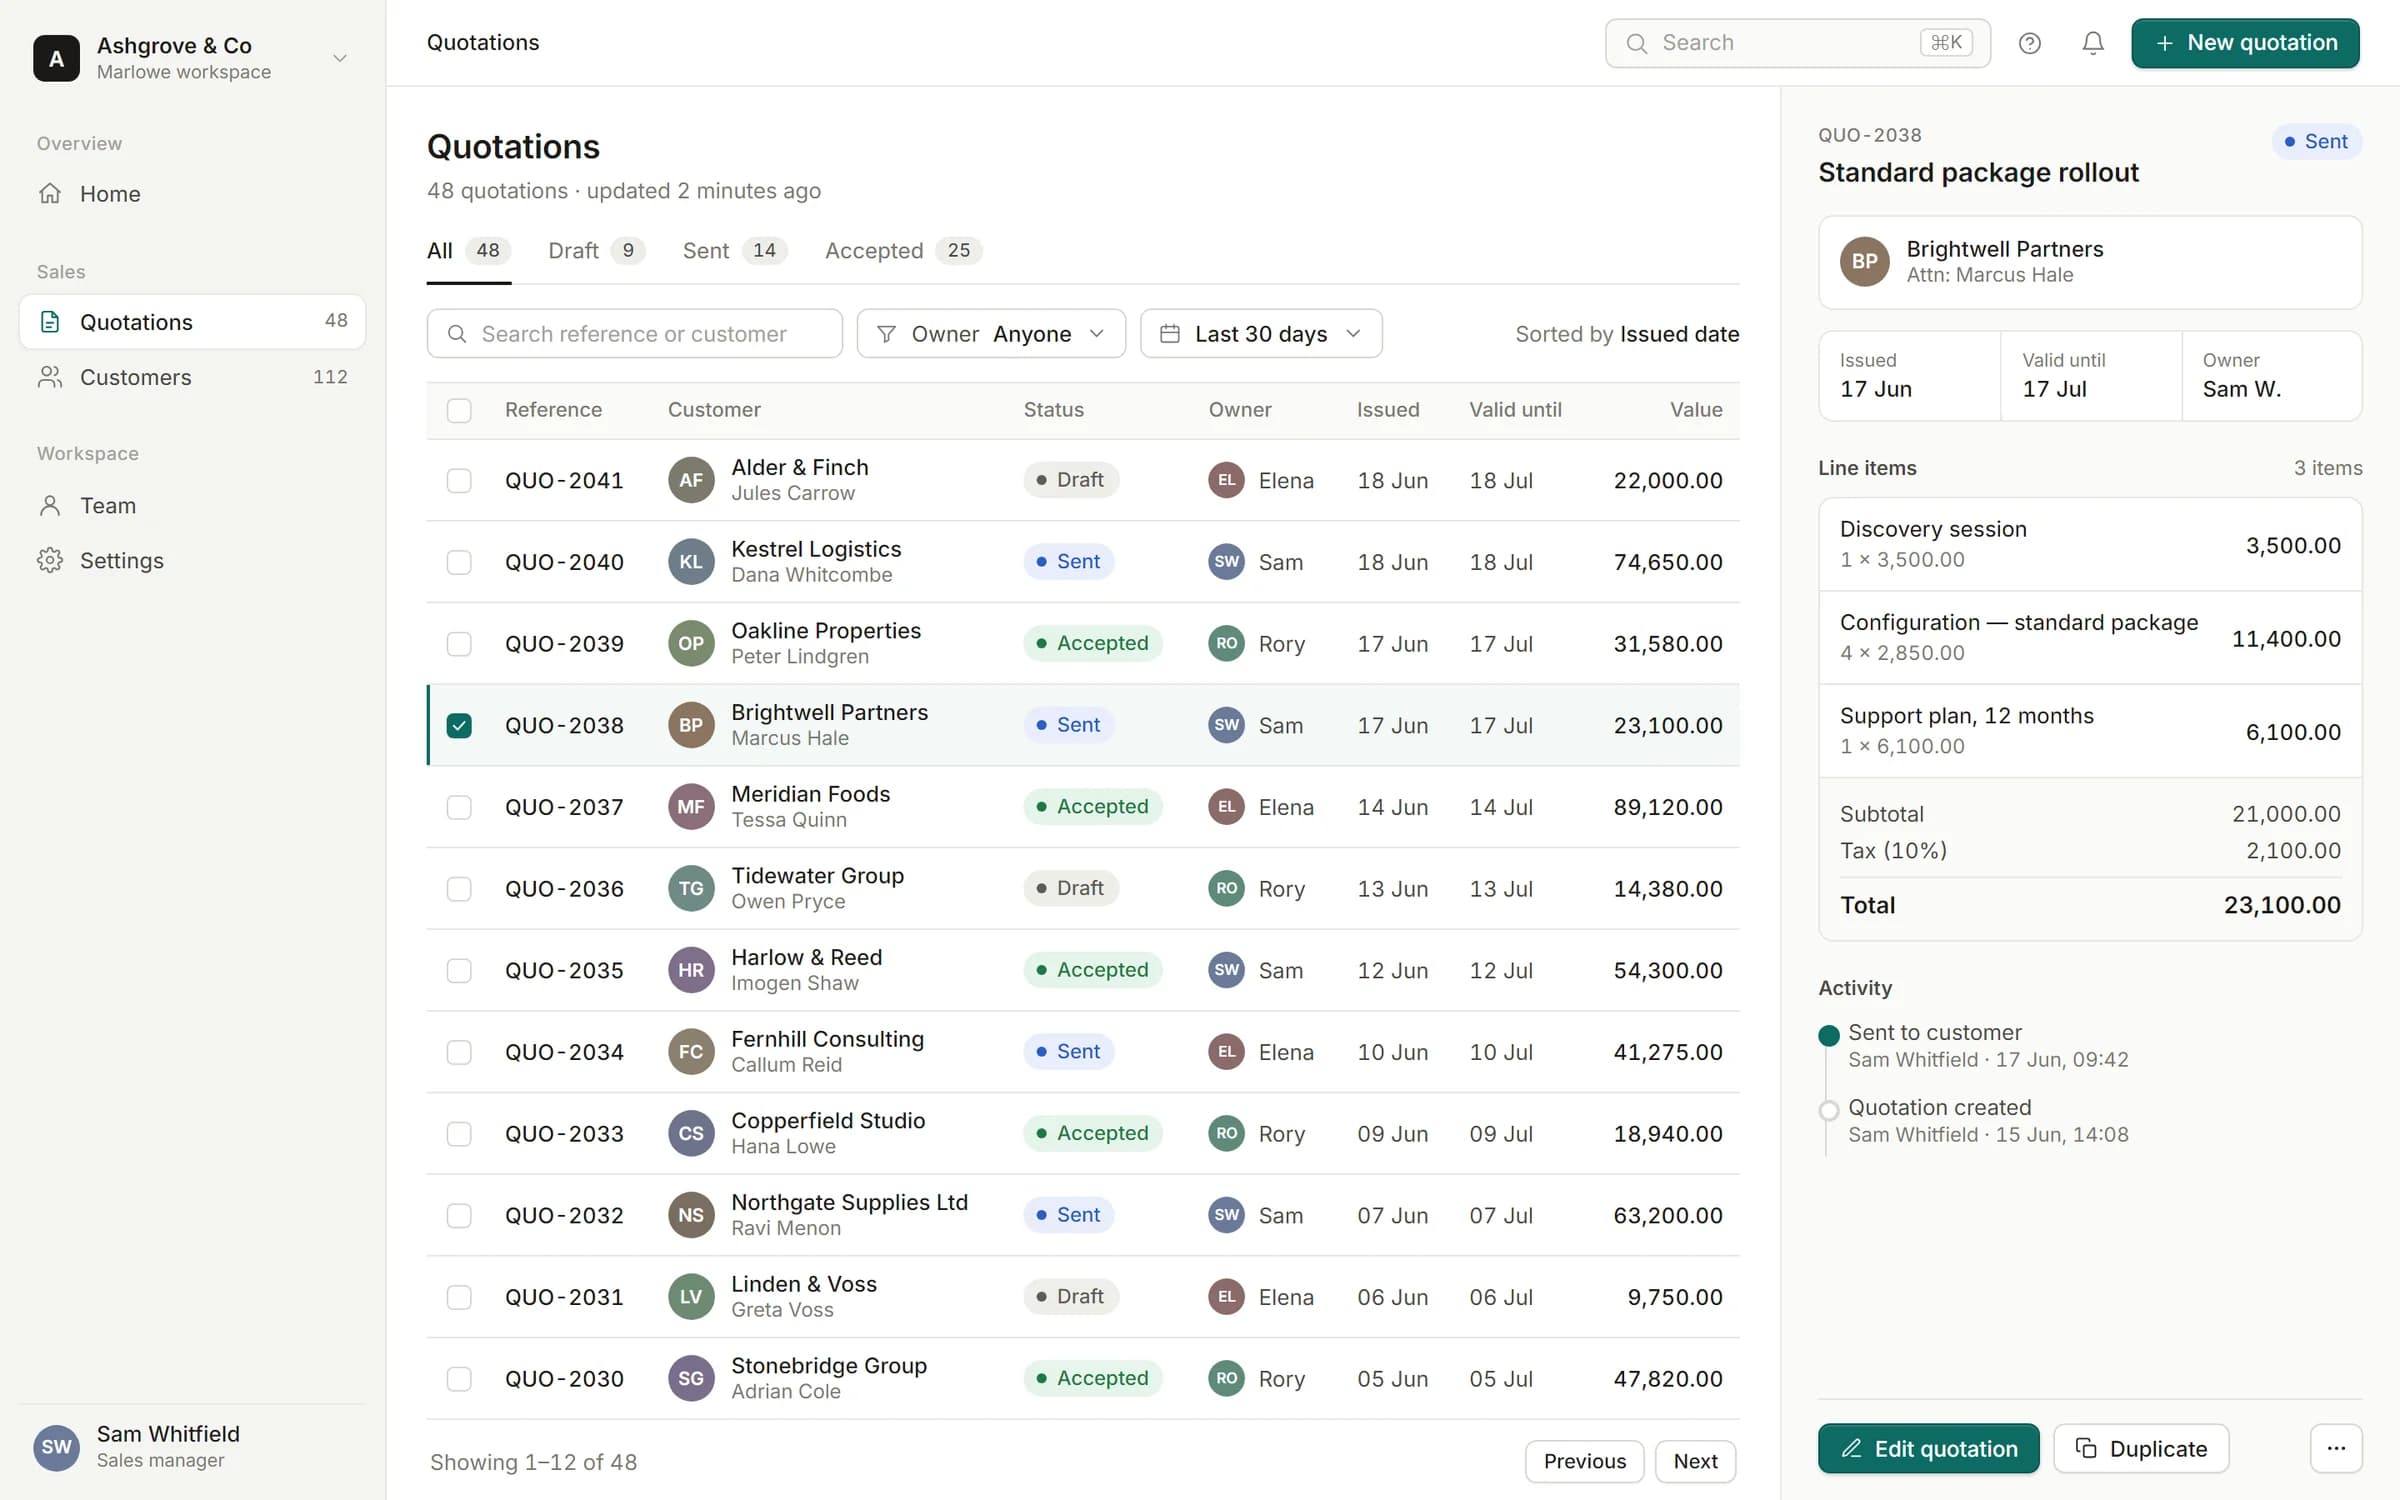This screenshot has width=2400, height=1500.
Task: Click the Customers people icon in sidebar
Action: click(50, 377)
